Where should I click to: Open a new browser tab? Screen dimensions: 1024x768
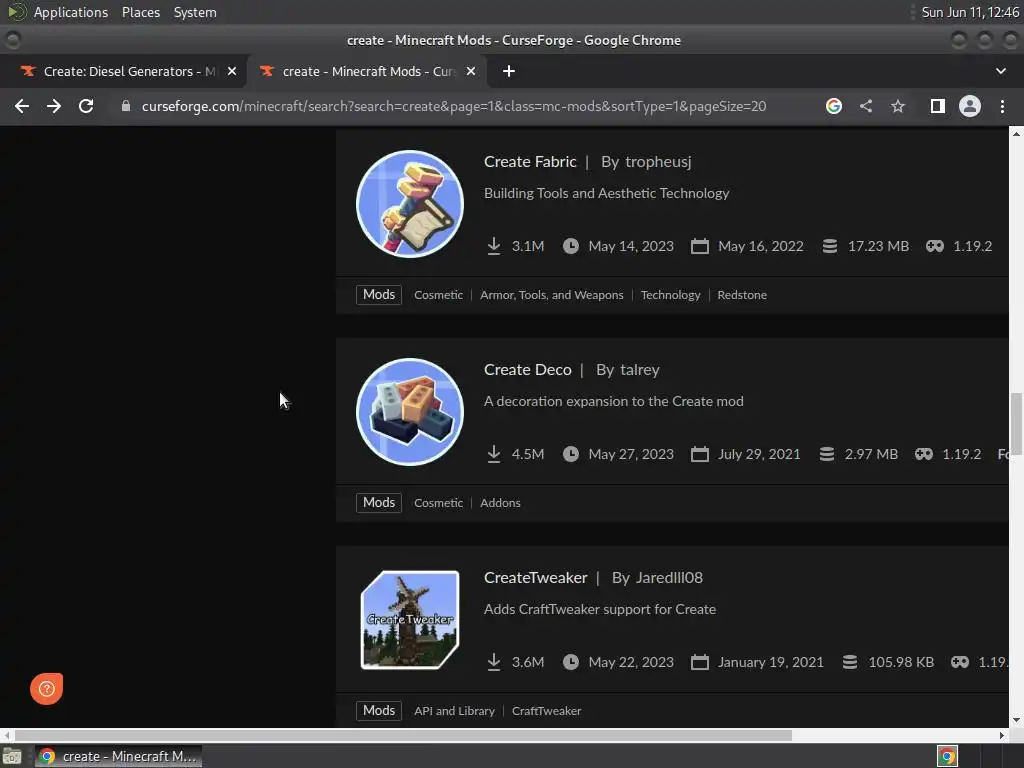coord(509,71)
